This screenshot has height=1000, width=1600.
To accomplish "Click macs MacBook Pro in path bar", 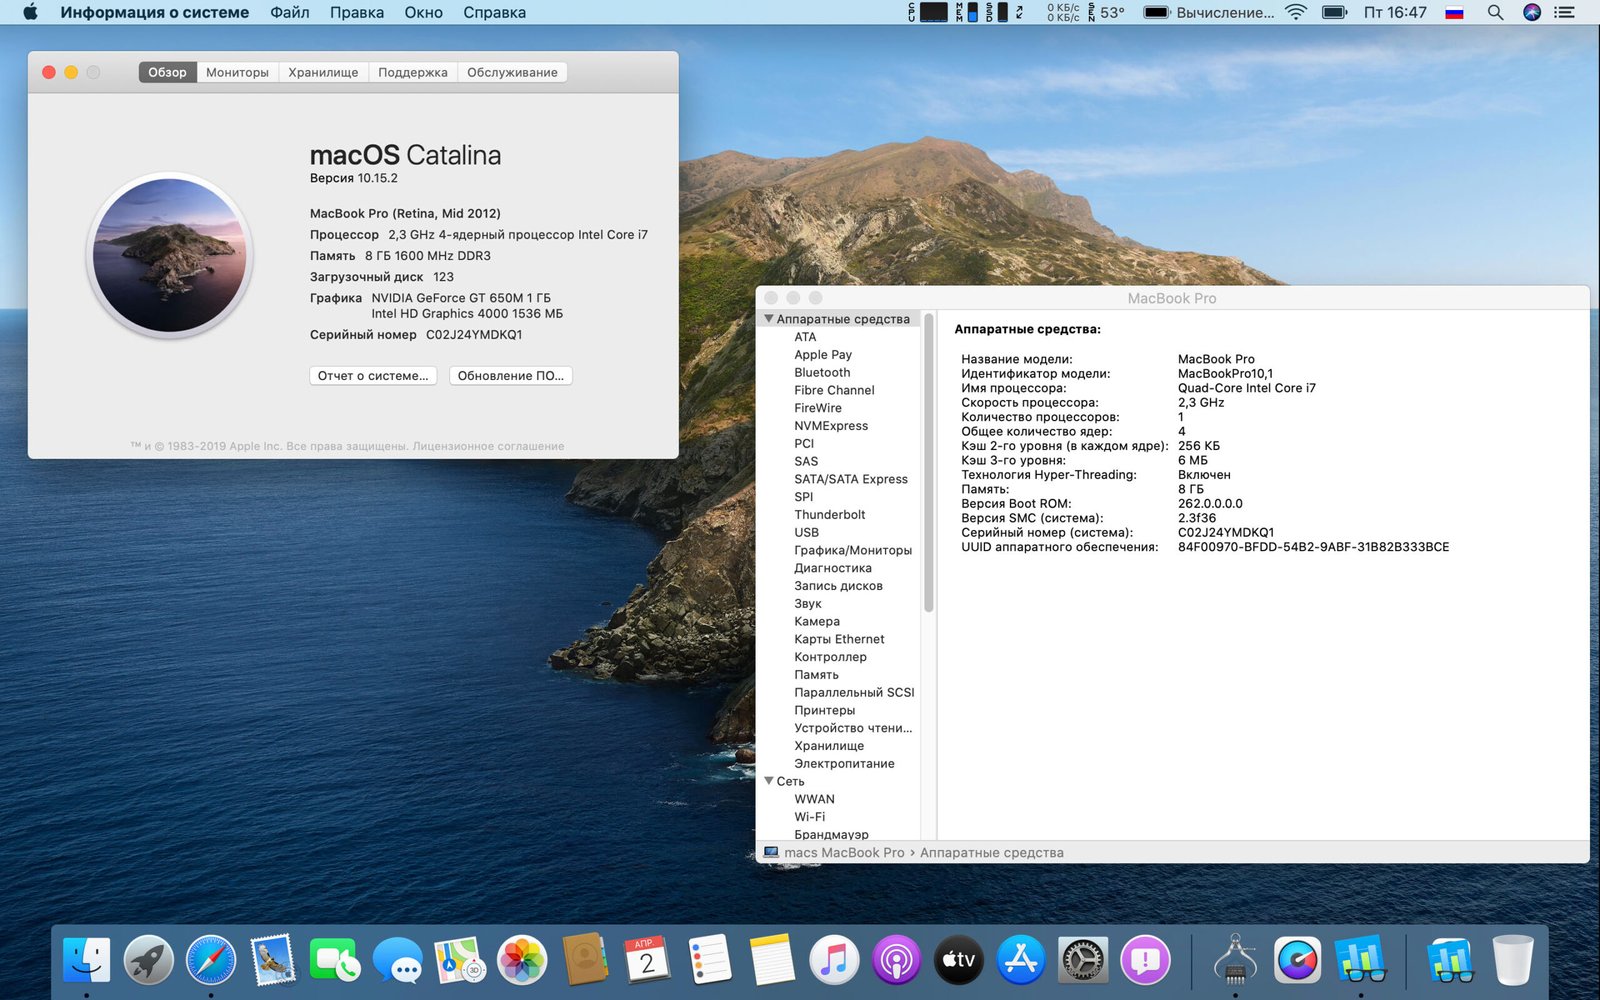I will [844, 853].
